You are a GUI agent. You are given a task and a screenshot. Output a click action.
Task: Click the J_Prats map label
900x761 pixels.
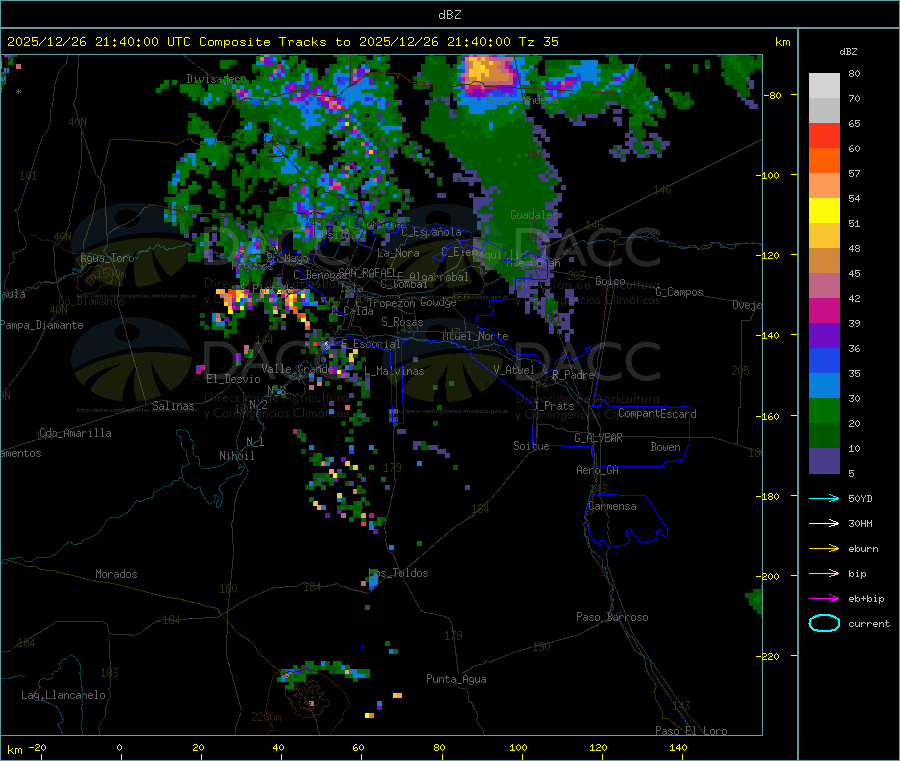coord(554,406)
